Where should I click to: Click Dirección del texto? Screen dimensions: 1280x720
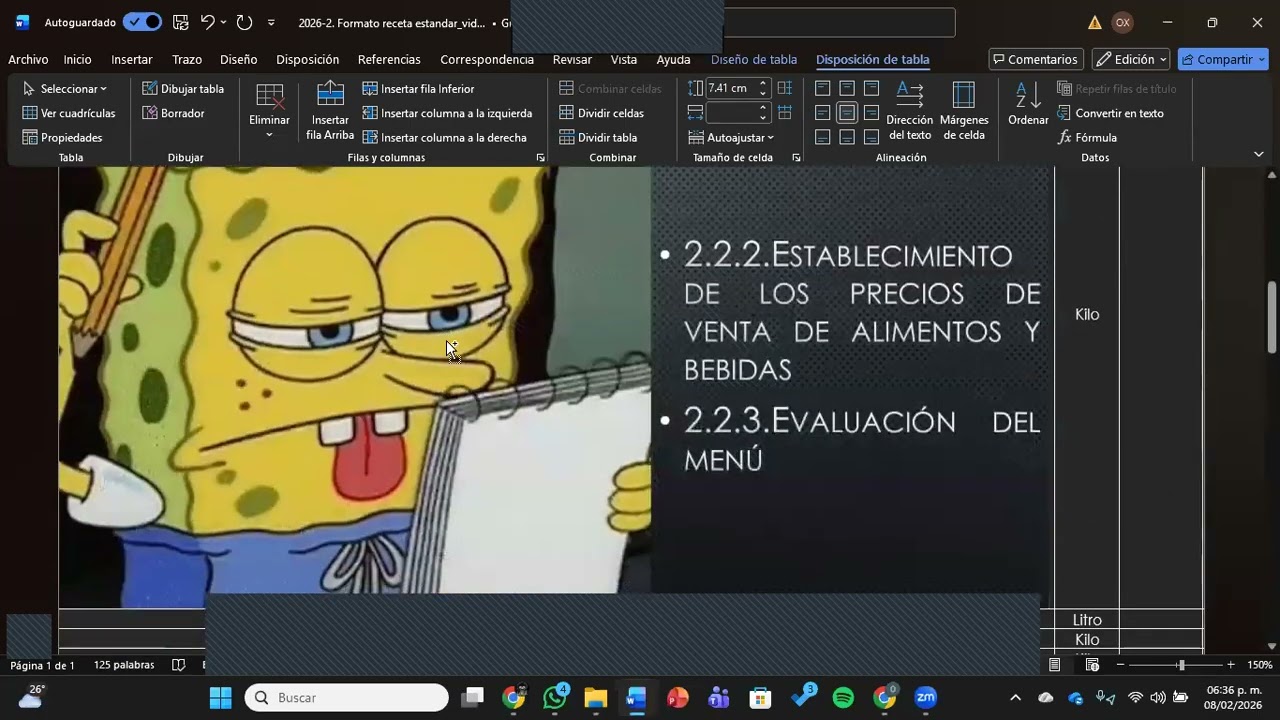pyautogui.click(x=909, y=111)
